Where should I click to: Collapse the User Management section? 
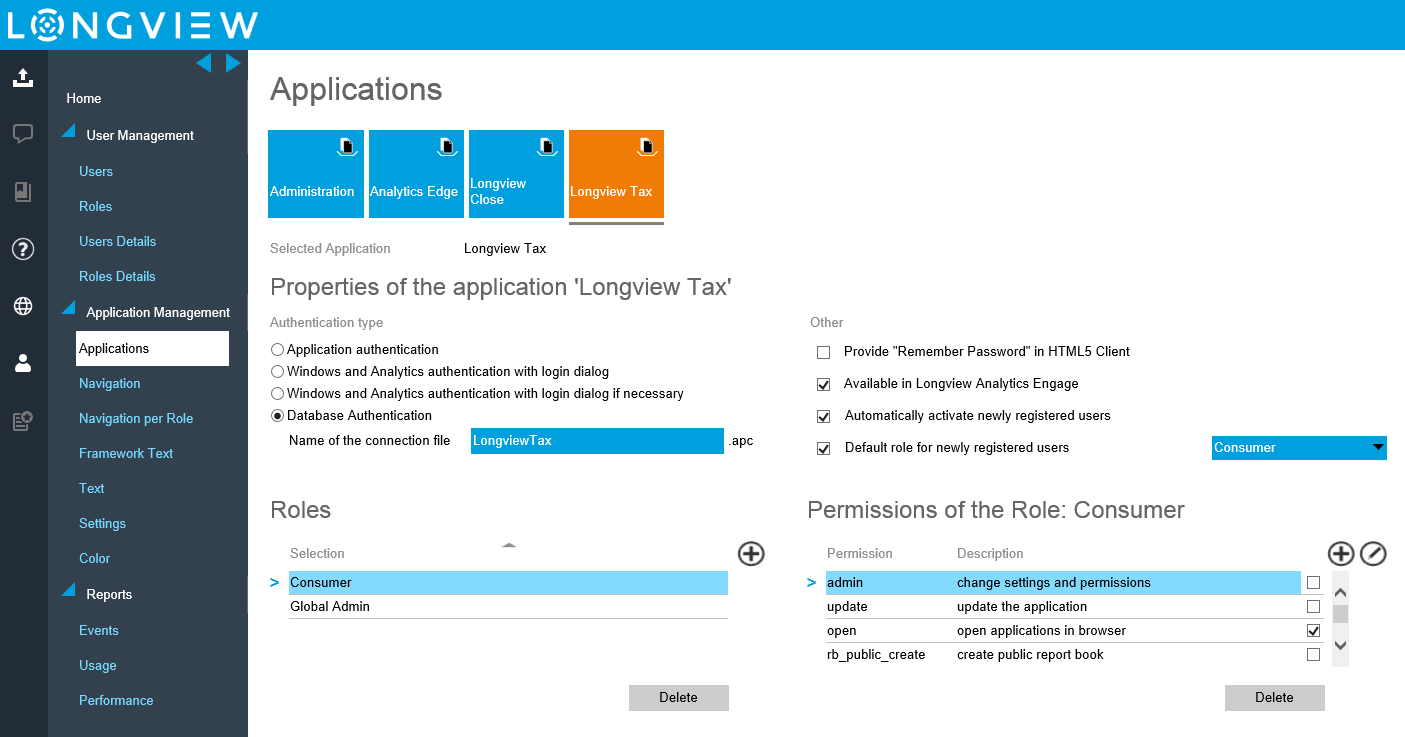[69, 133]
